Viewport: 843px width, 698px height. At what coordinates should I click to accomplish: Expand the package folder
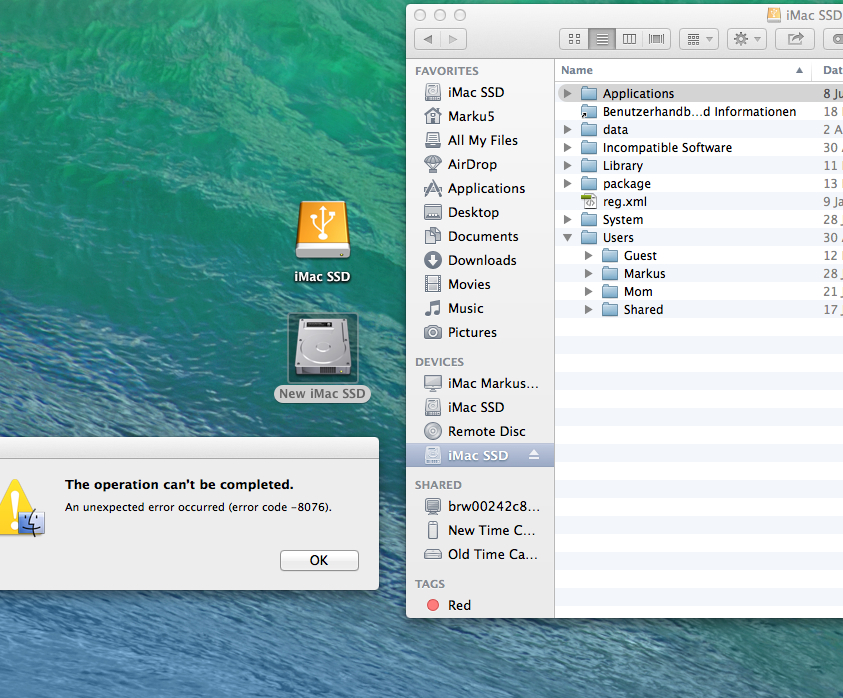coord(567,183)
